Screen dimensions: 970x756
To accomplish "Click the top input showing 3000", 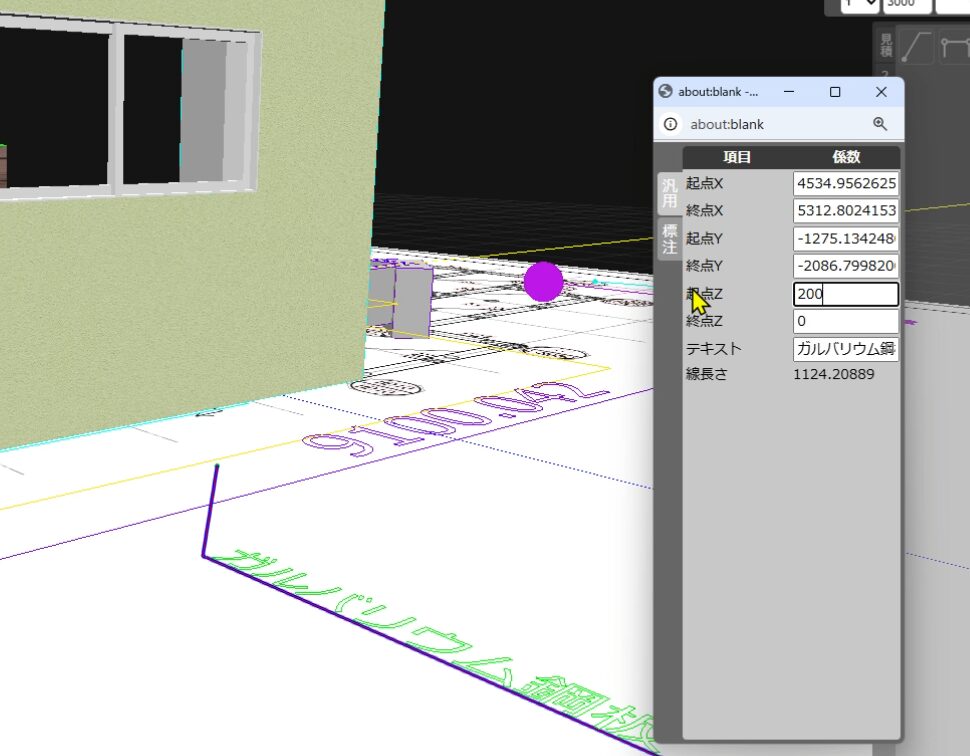I will pos(906,4).
